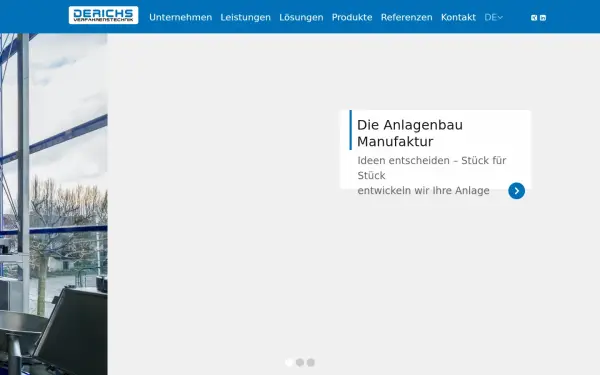Click the 'entwickeln wir Ihre Anlage' text
The height and width of the screenshot is (375, 600).
(424, 191)
